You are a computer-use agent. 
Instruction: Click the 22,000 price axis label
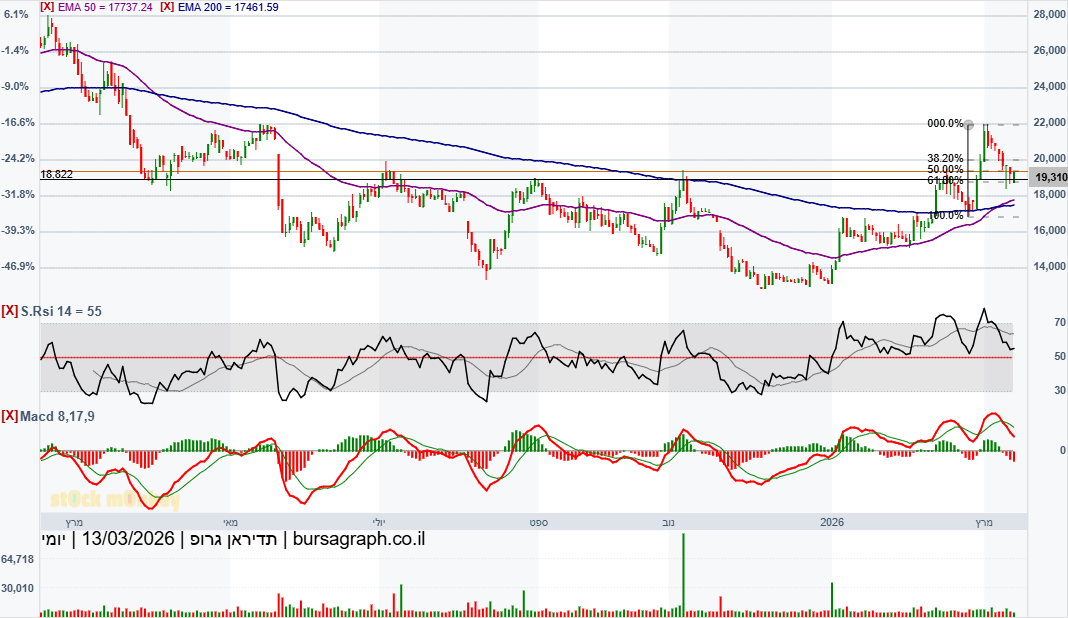(x=1050, y=123)
